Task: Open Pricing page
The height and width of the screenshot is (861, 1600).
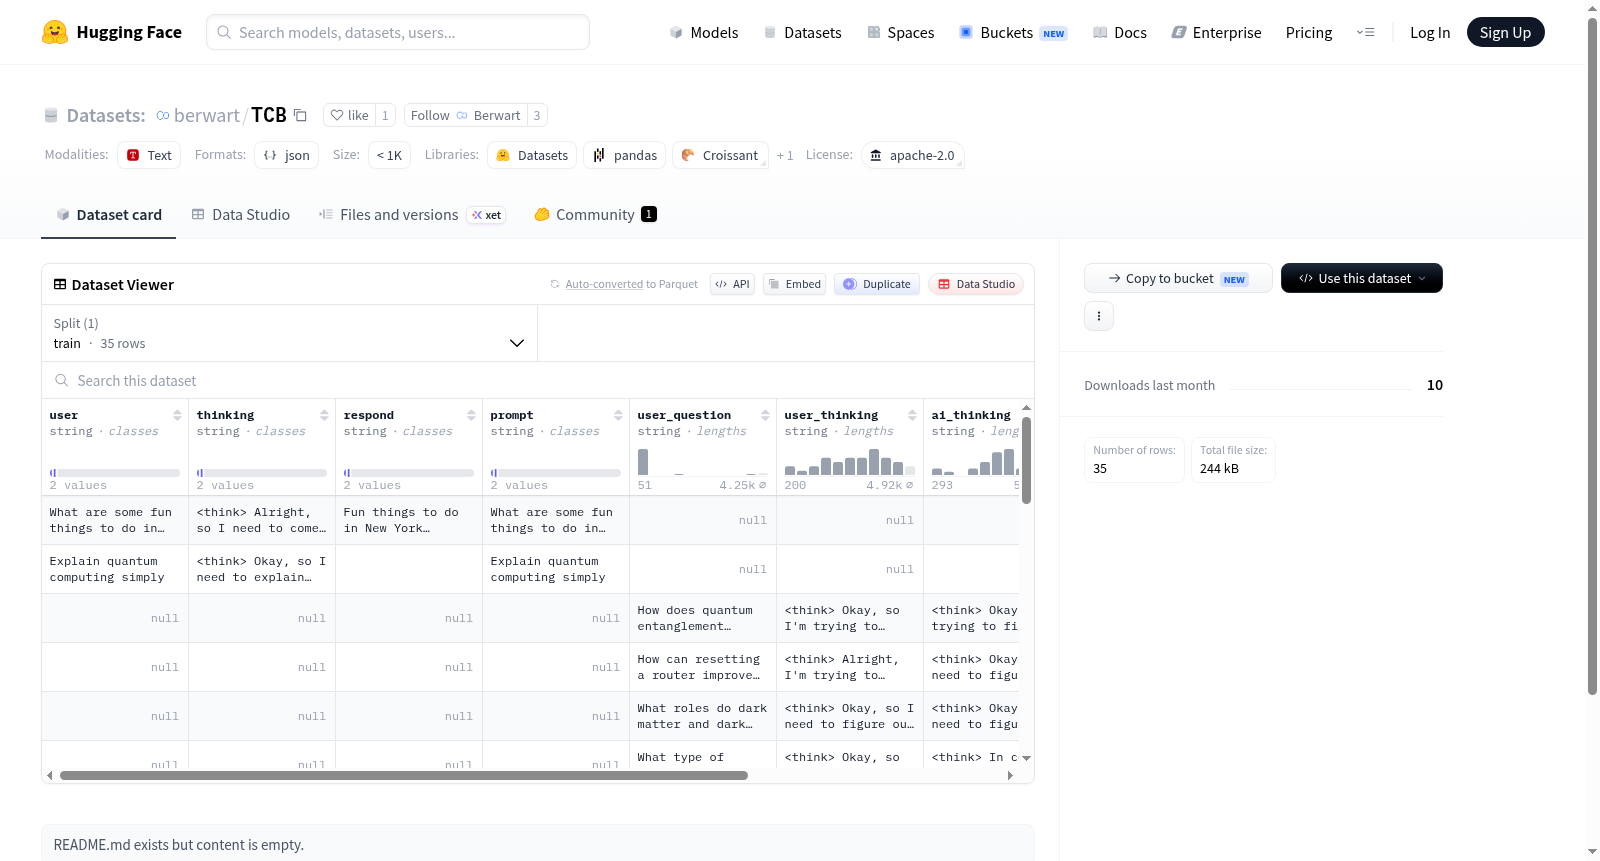Action: (1309, 32)
